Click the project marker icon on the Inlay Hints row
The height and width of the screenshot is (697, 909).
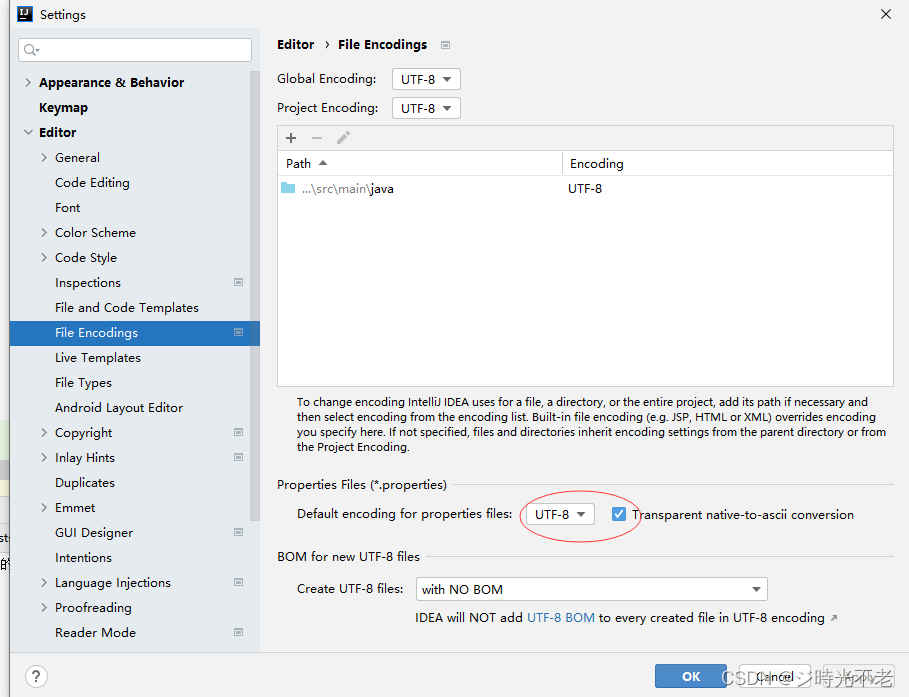click(238, 458)
